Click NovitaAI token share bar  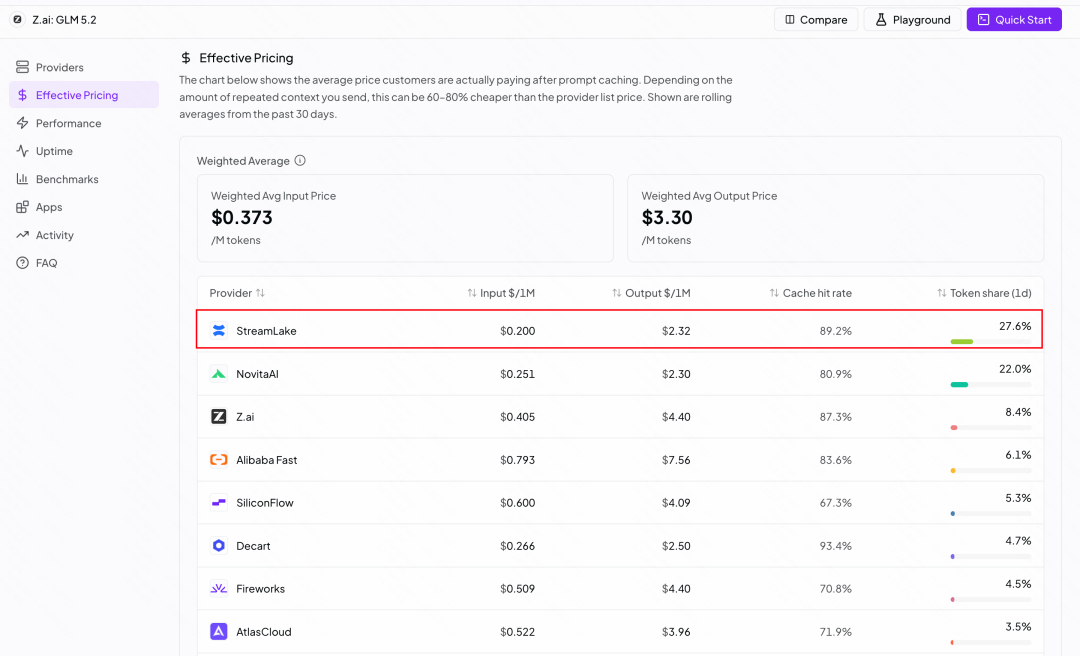coord(990,385)
